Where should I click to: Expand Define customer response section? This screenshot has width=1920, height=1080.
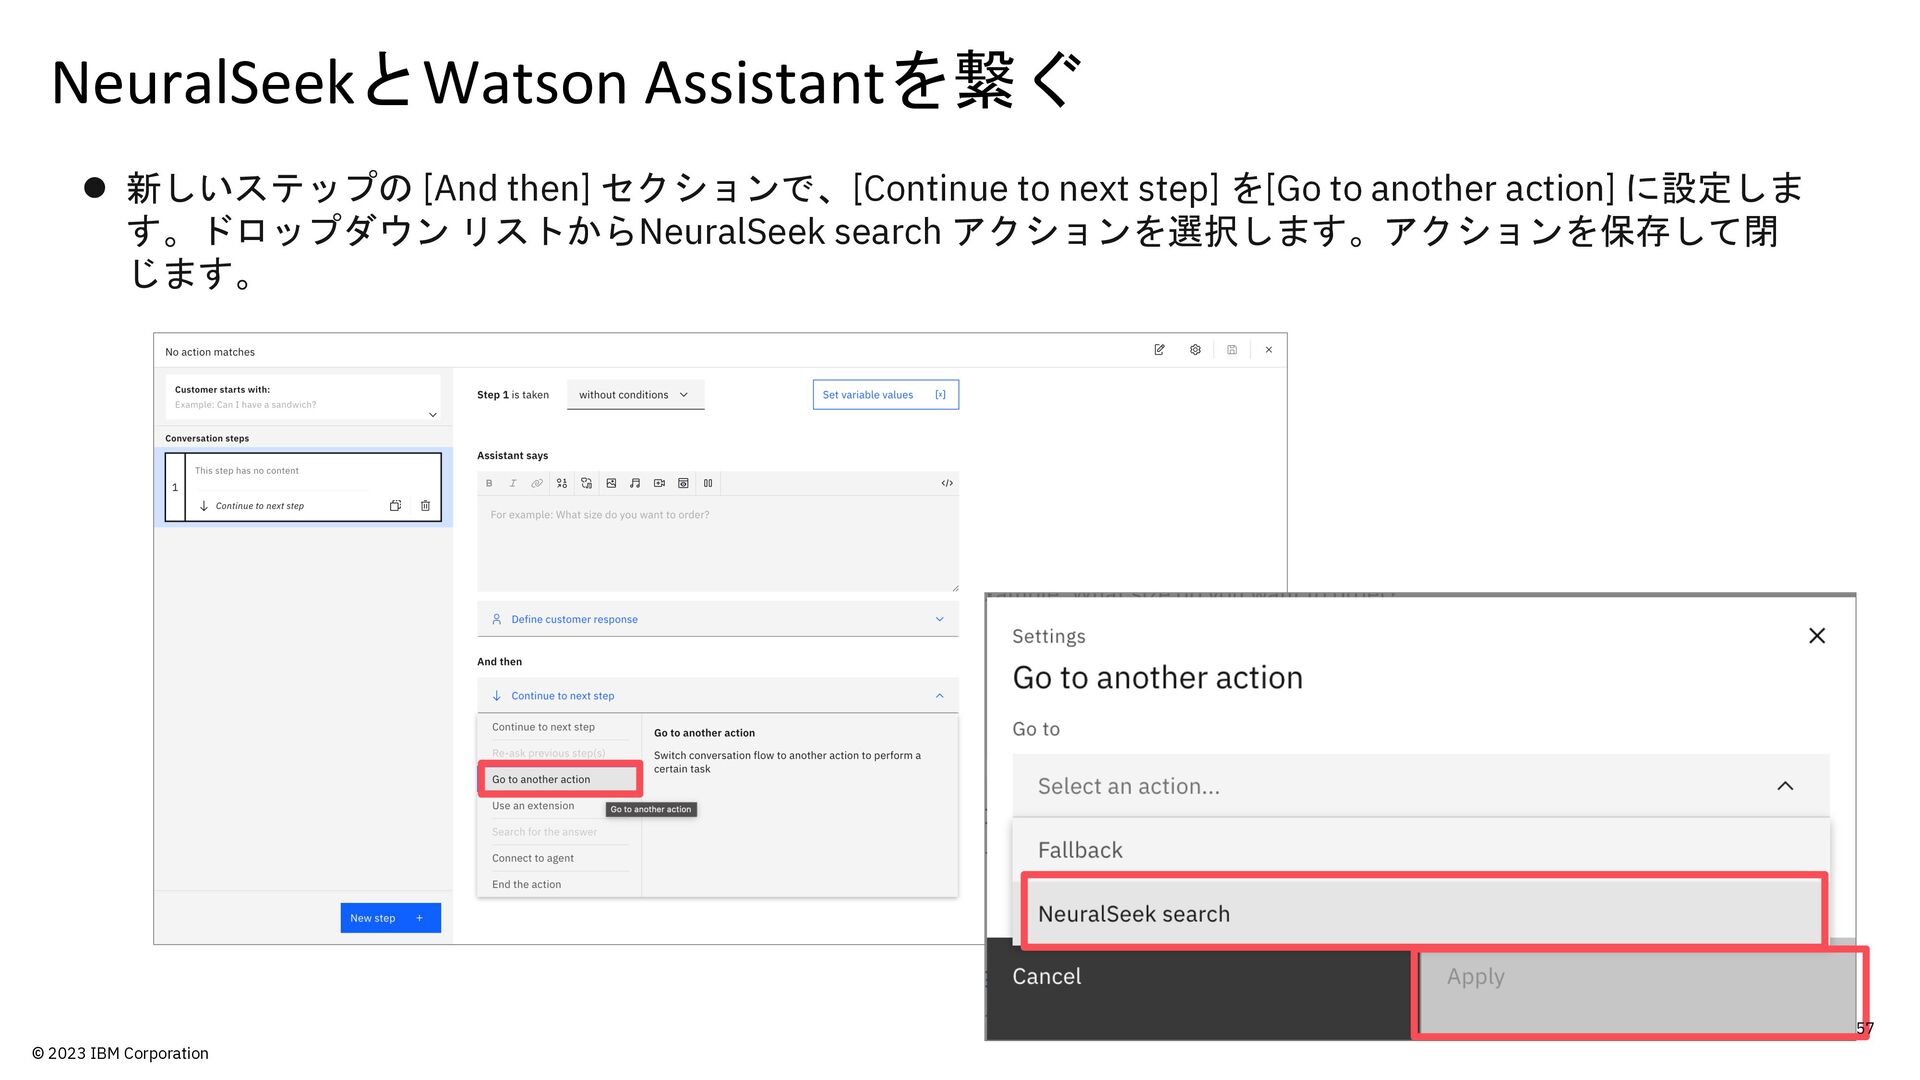click(x=718, y=619)
